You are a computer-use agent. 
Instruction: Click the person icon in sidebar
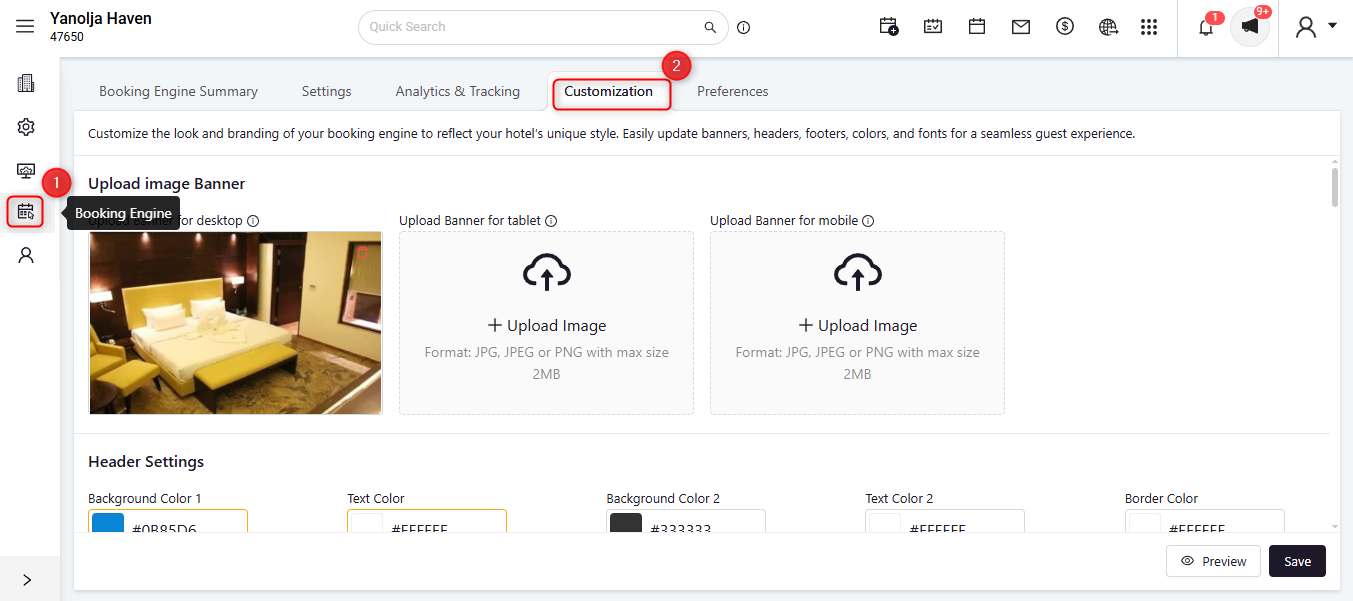tap(26, 255)
